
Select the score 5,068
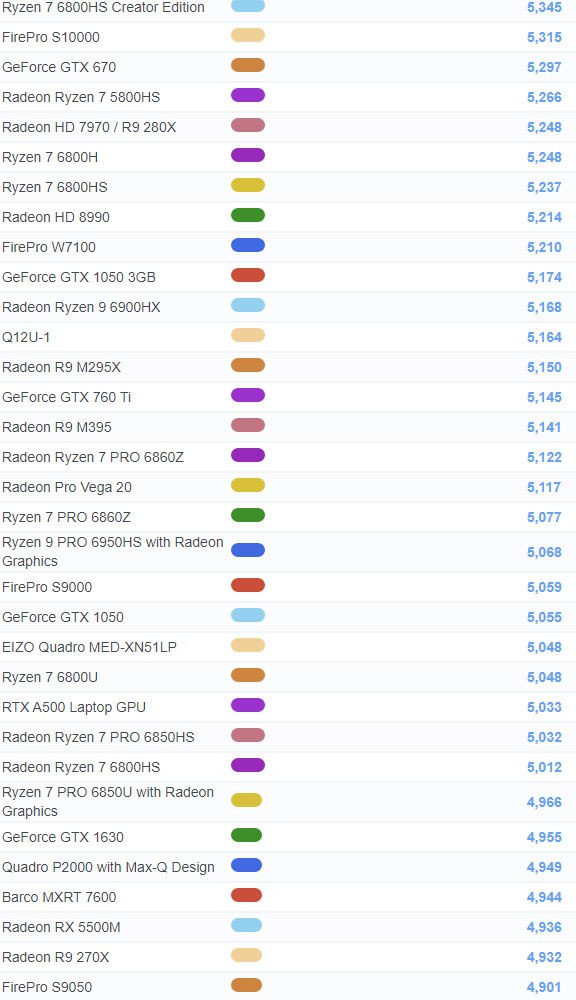544,552
